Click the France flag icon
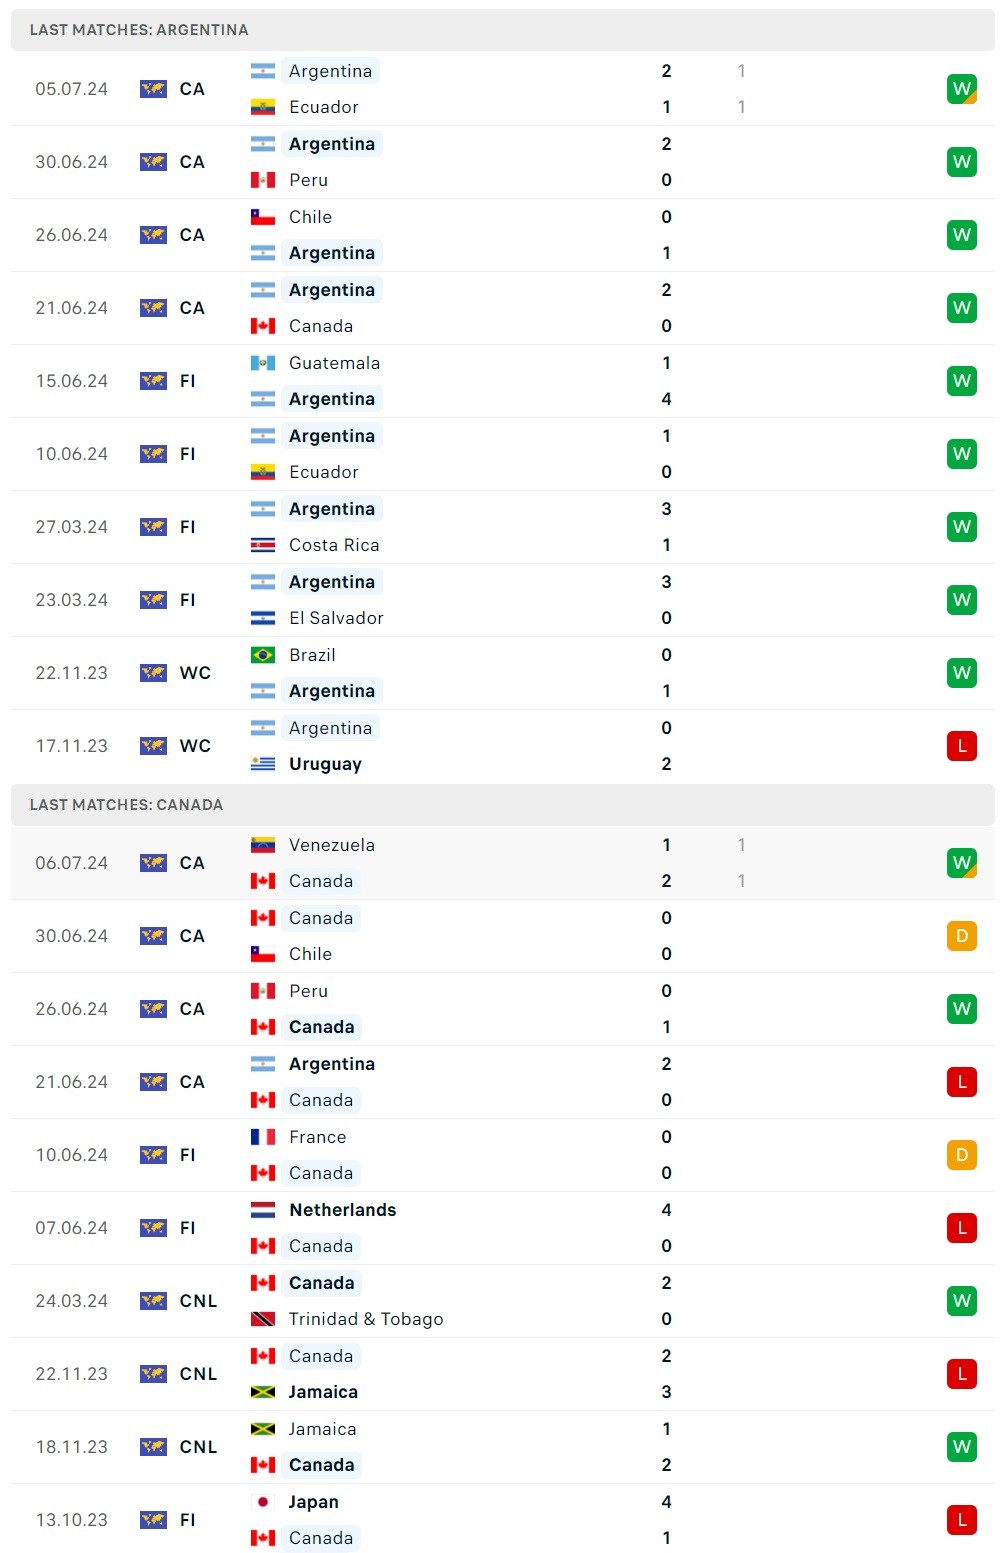Viewport: 1006px width, 1553px height. pos(263,1137)
